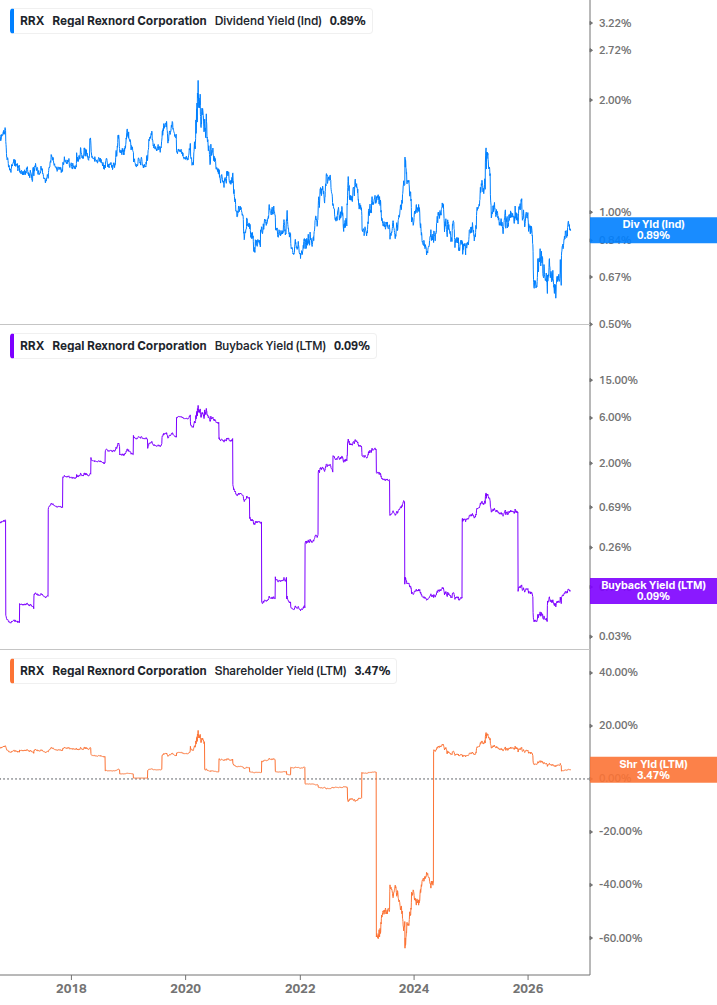717x1005 pixels.
Task: Click the 2026 label on the time axis
Action: point(528,988)
